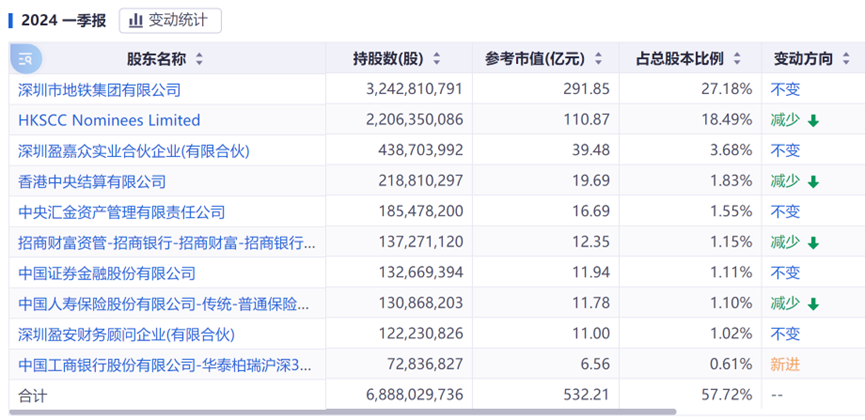Open 中央汇金资产管理有限责任公司 link
The height and width of the screenshot is (420, 865).
coord(121,211)
